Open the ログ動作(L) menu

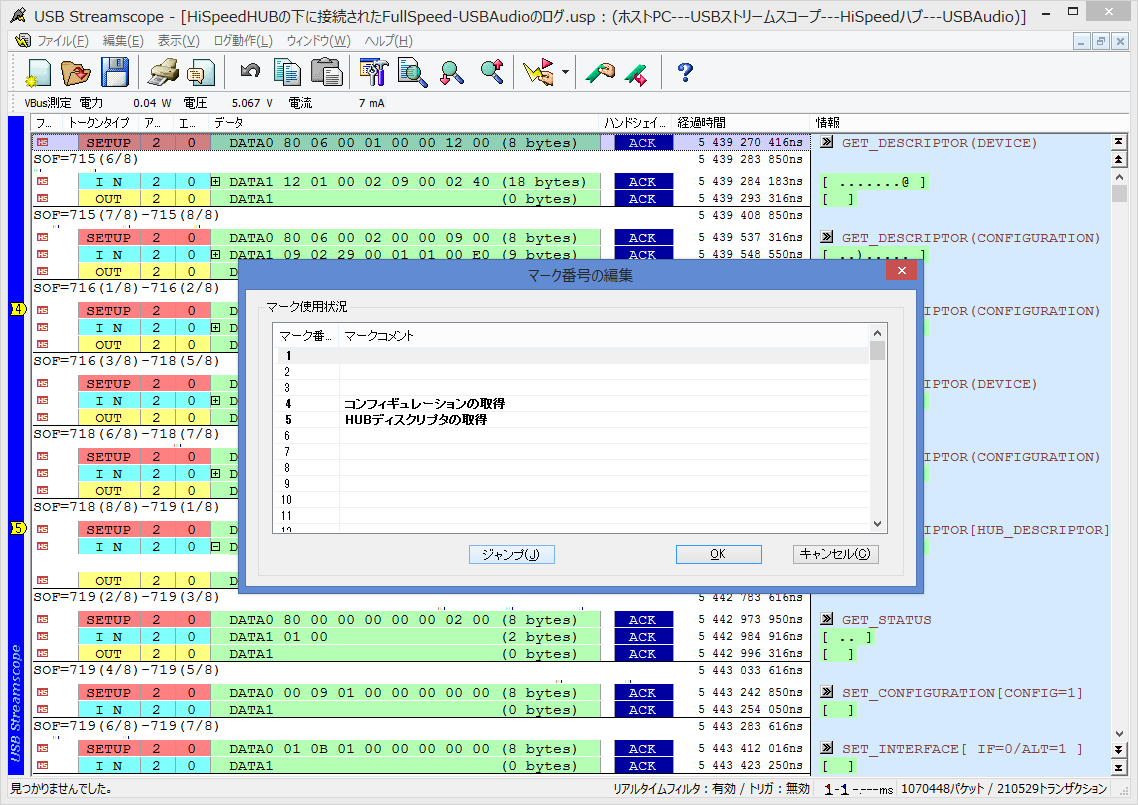coord(243,41)
